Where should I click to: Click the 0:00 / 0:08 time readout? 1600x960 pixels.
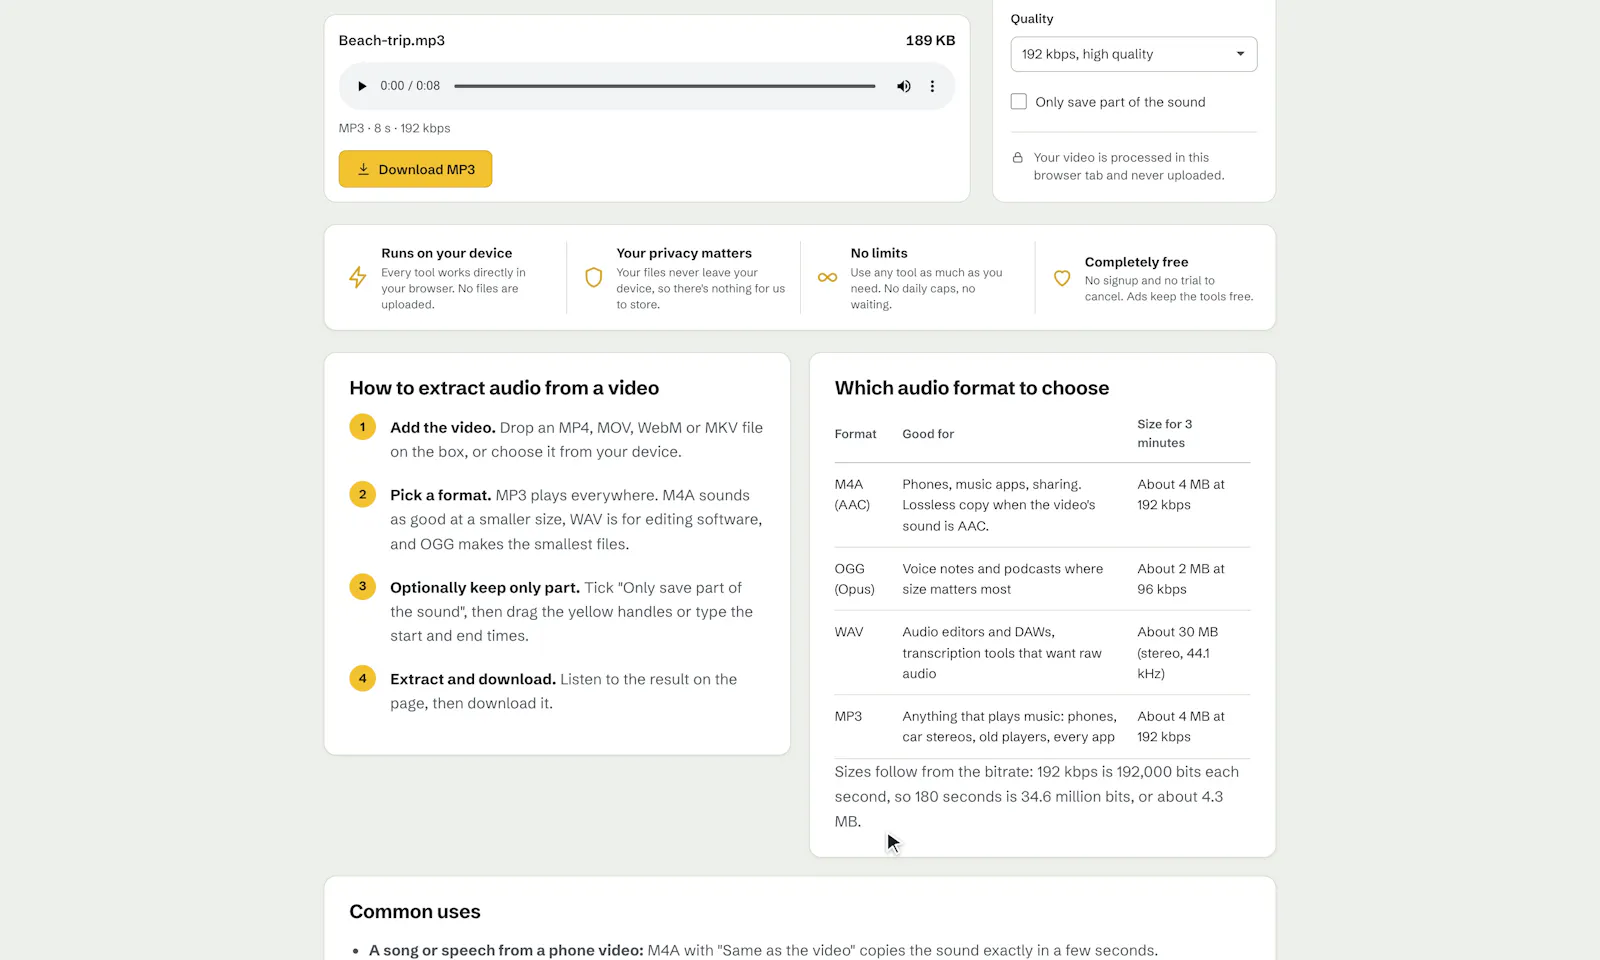[410, 86]
